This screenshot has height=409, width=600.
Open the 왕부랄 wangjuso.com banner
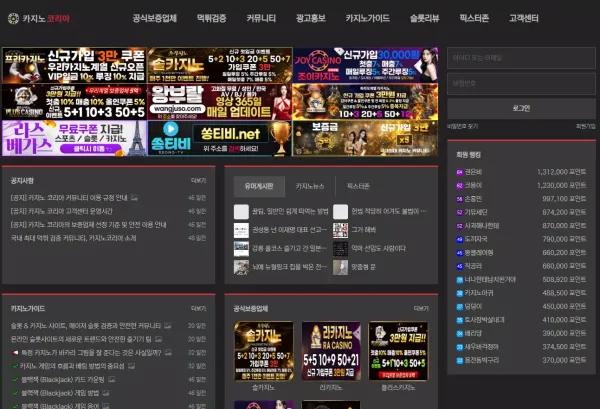(220, 102)
